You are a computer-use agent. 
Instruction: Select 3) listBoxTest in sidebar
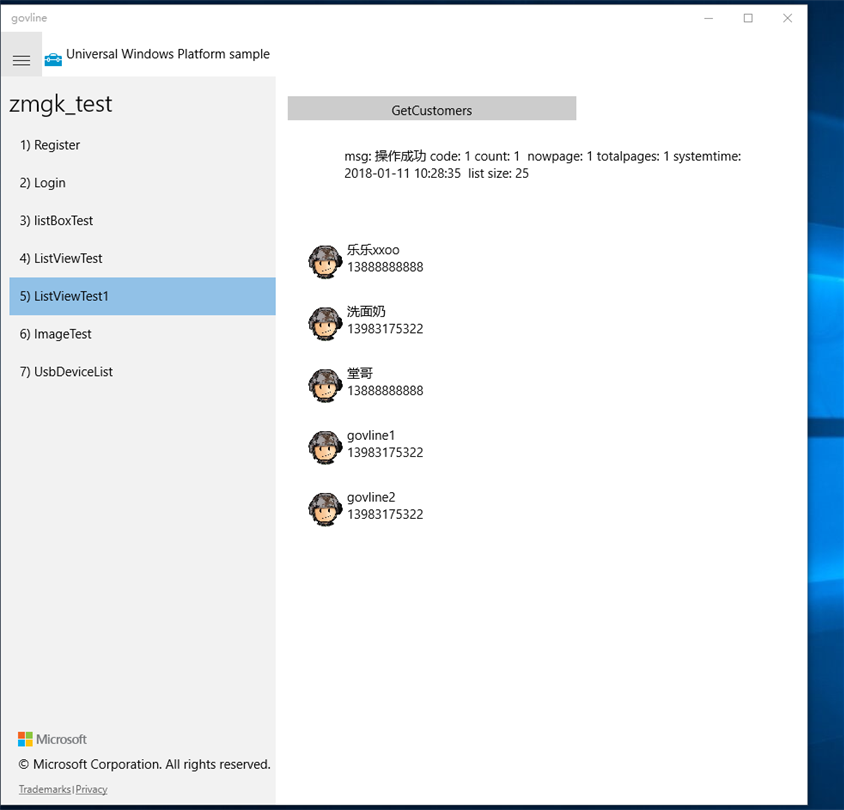point(143,221)
